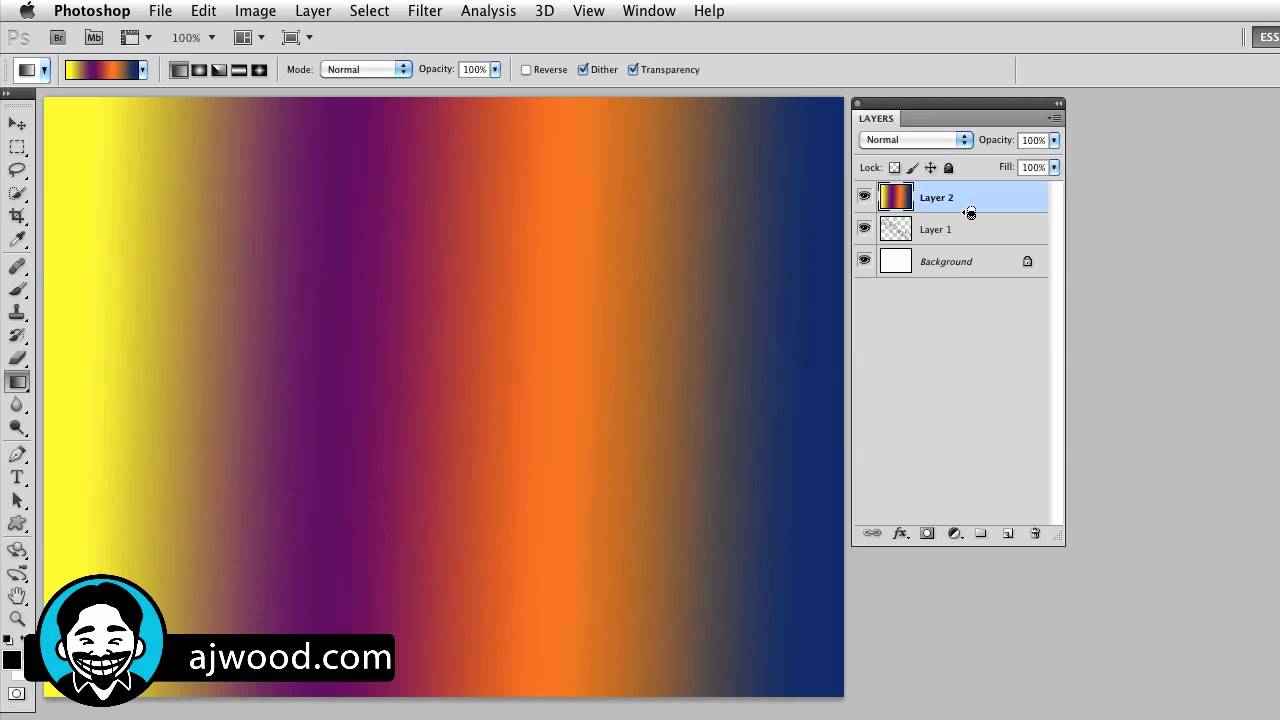Toggle lock position

930,168
